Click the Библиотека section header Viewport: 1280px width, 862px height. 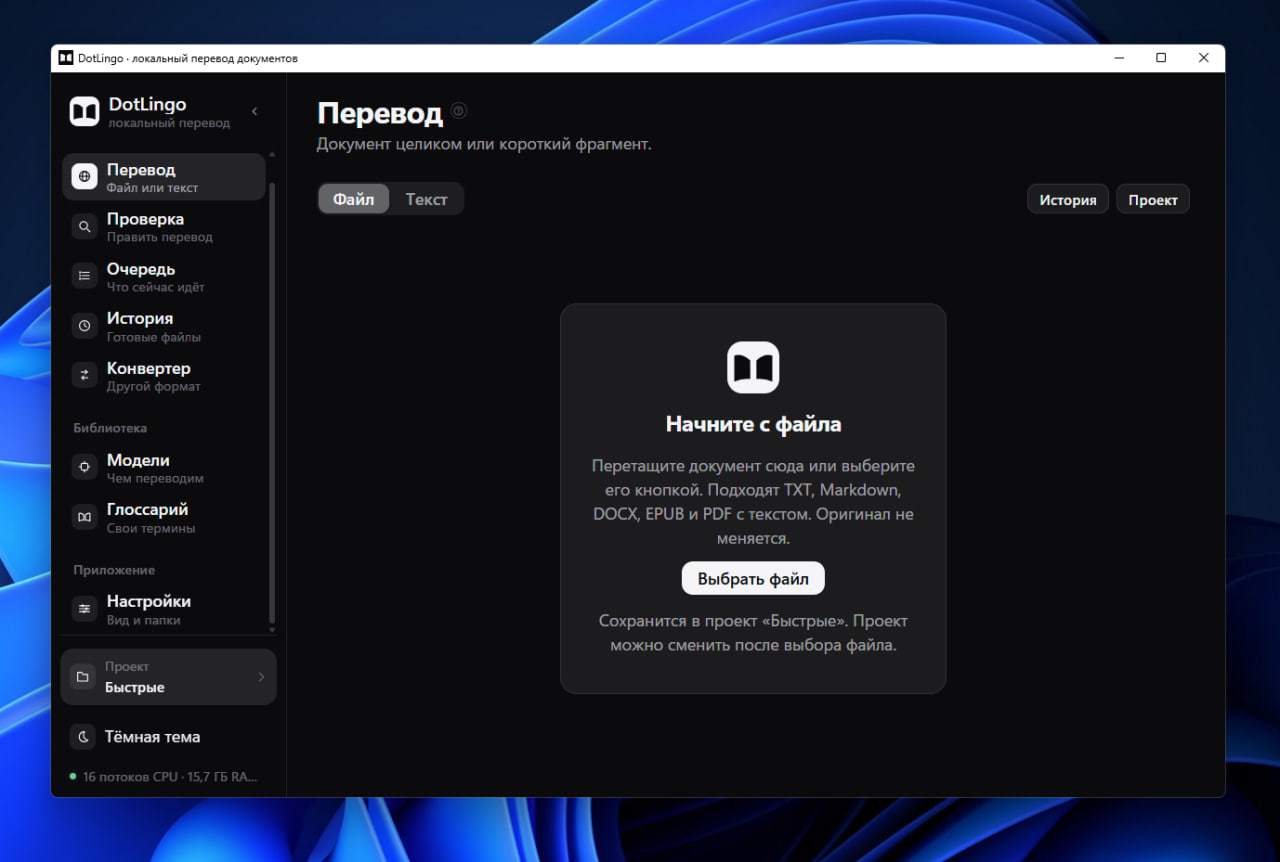(110, 428)
